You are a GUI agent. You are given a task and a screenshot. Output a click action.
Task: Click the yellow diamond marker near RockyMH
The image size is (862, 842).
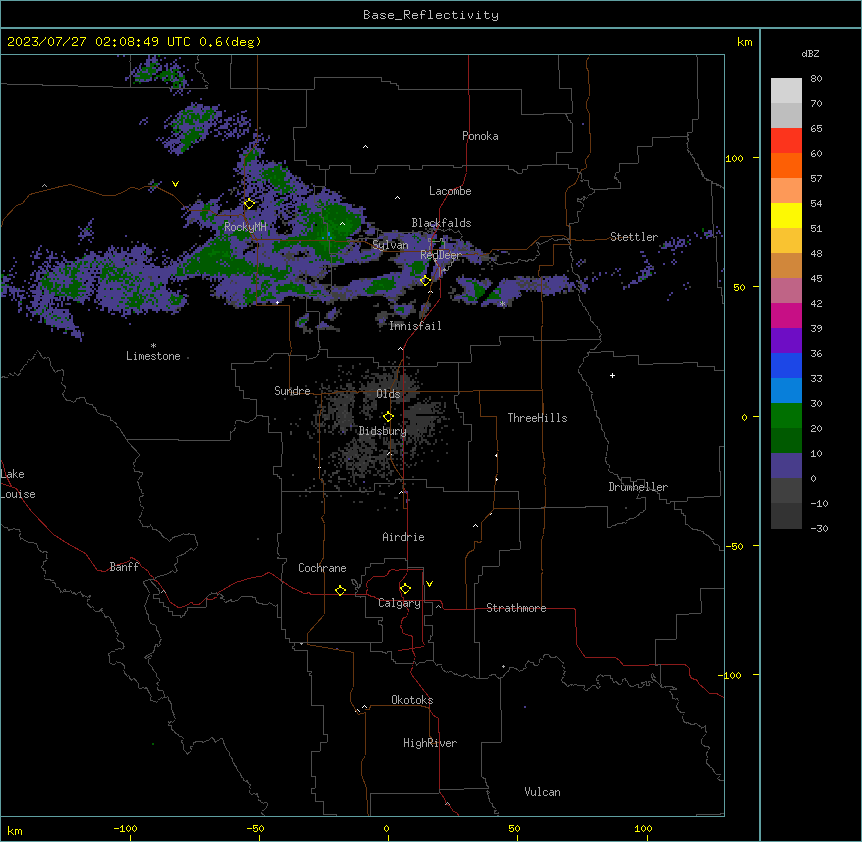250,204
